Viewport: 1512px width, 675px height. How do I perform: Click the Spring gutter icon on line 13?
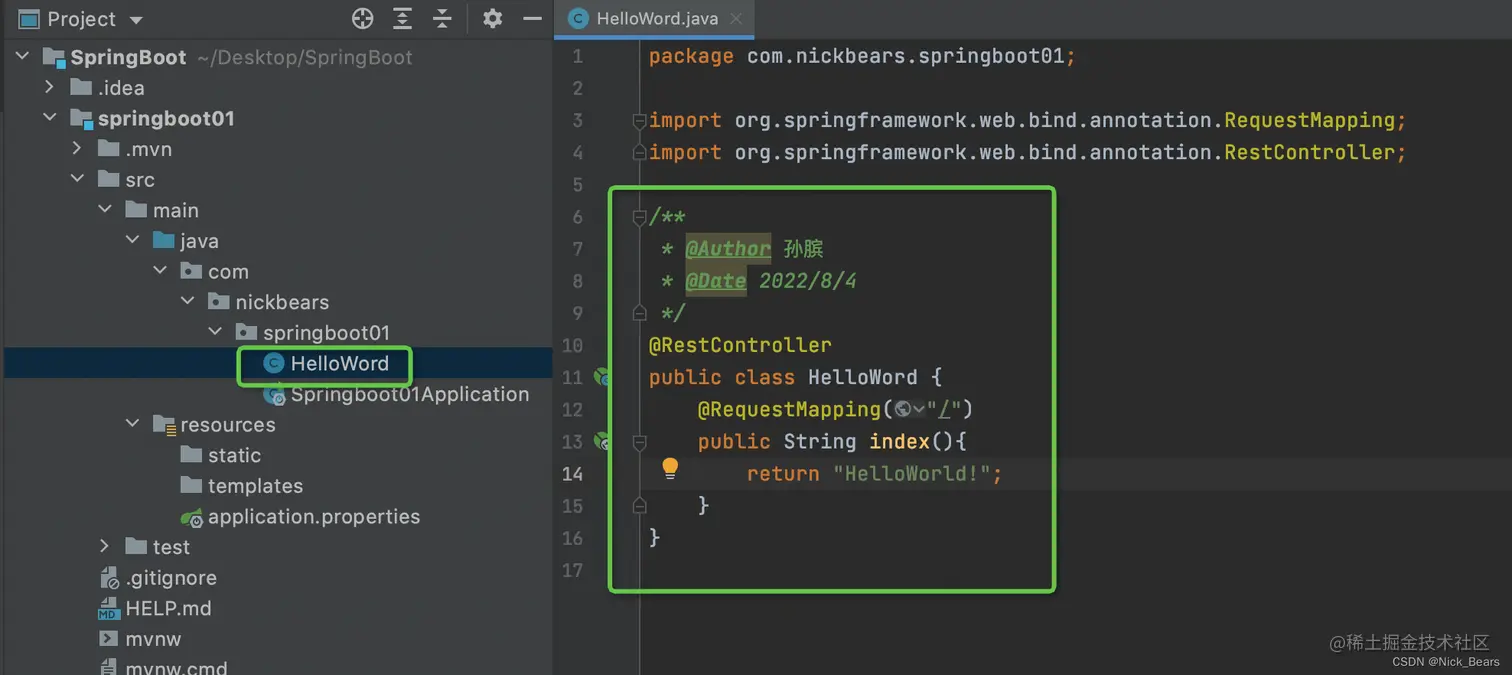(602, 441)
